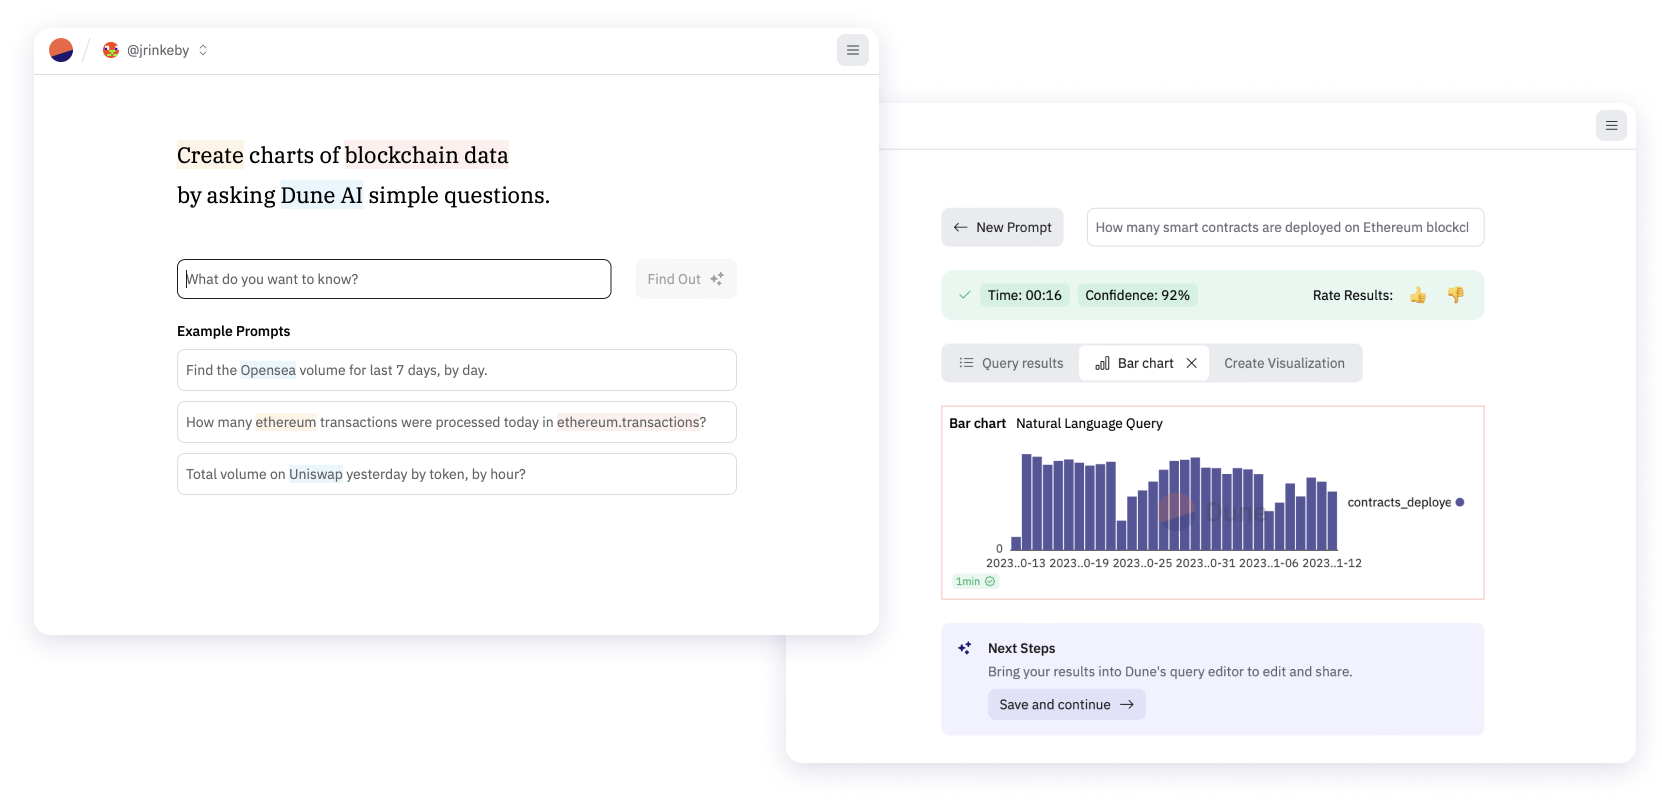
Task: Click the sparkle icon beside Next Steps
Action: pos(964,648)
